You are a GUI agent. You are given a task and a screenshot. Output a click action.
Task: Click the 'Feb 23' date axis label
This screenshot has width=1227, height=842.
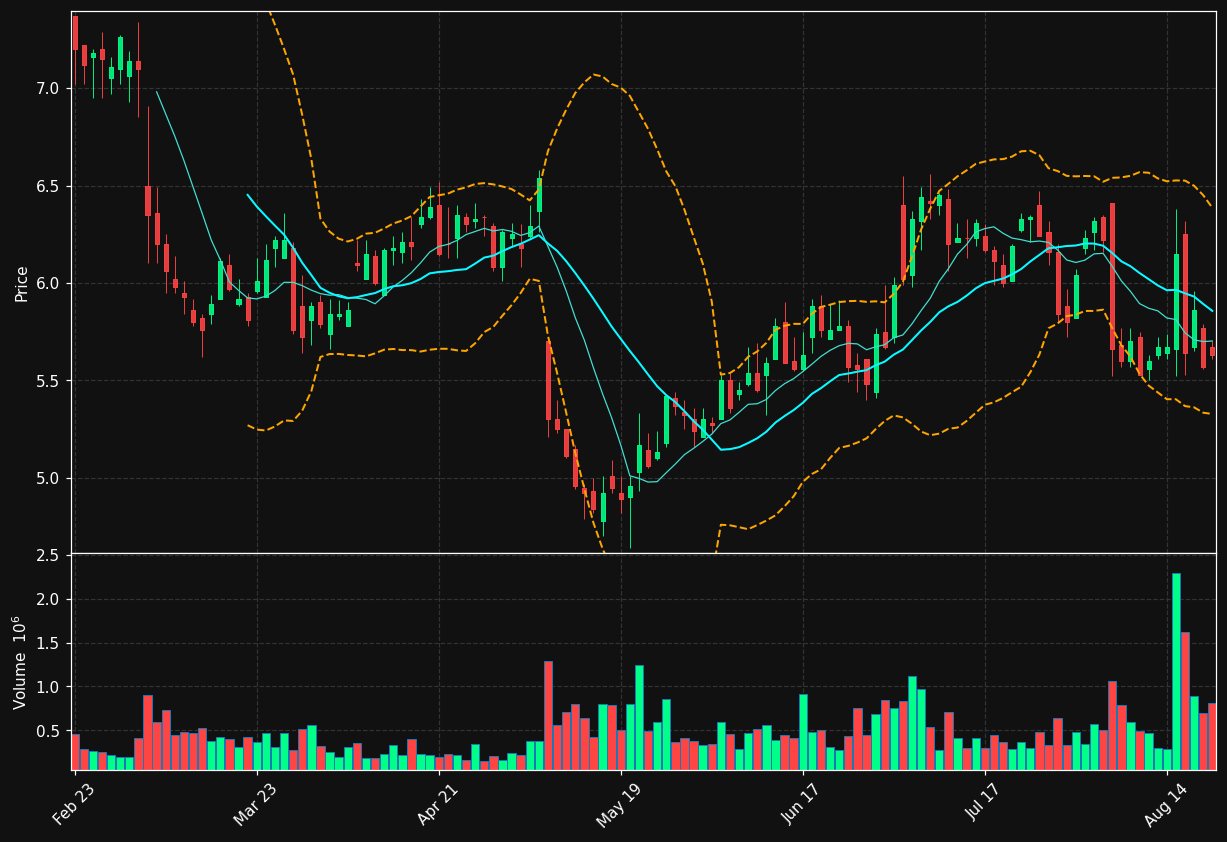tap(76, 806)
